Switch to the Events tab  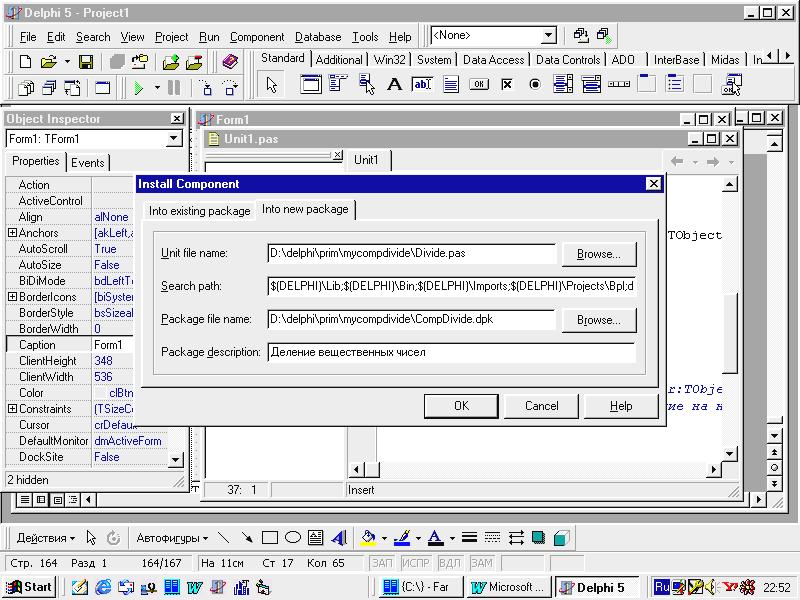(87, 163)
